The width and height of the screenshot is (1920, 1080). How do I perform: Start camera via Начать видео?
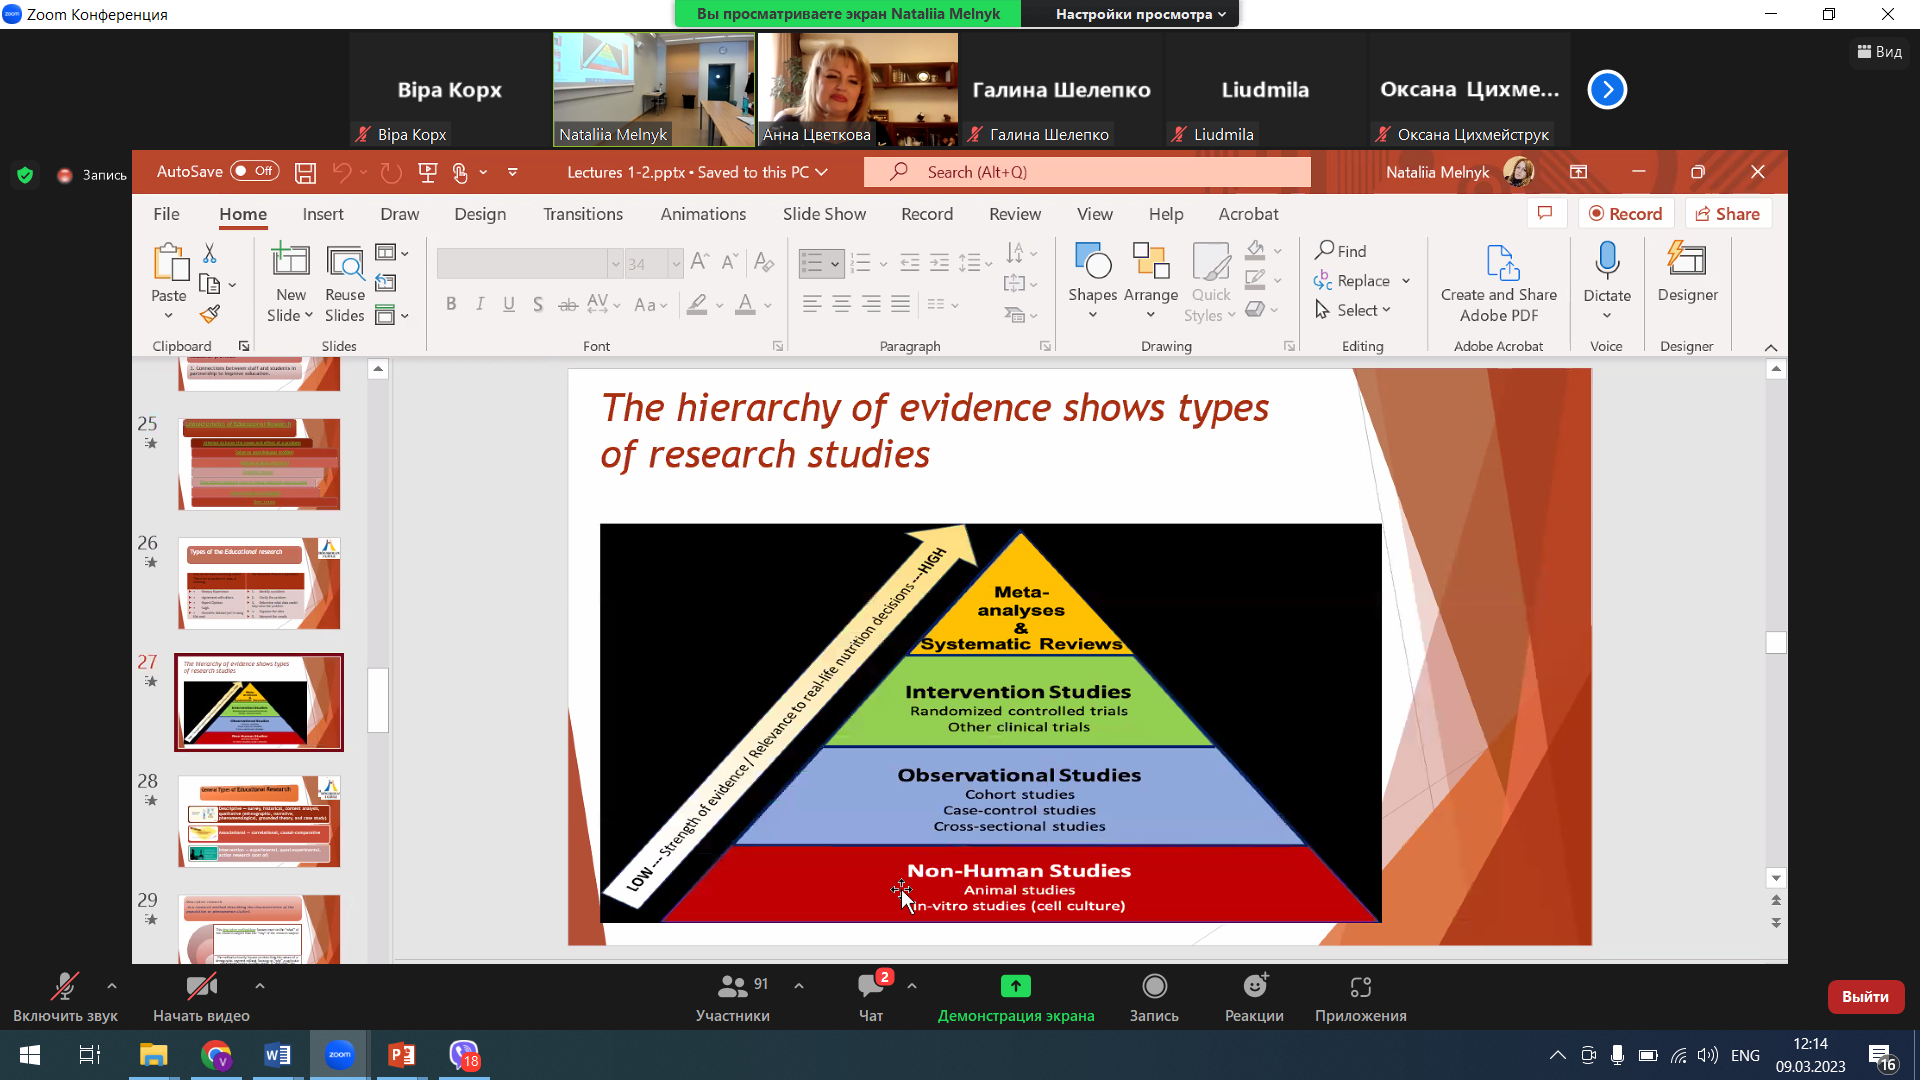[201, 997]
